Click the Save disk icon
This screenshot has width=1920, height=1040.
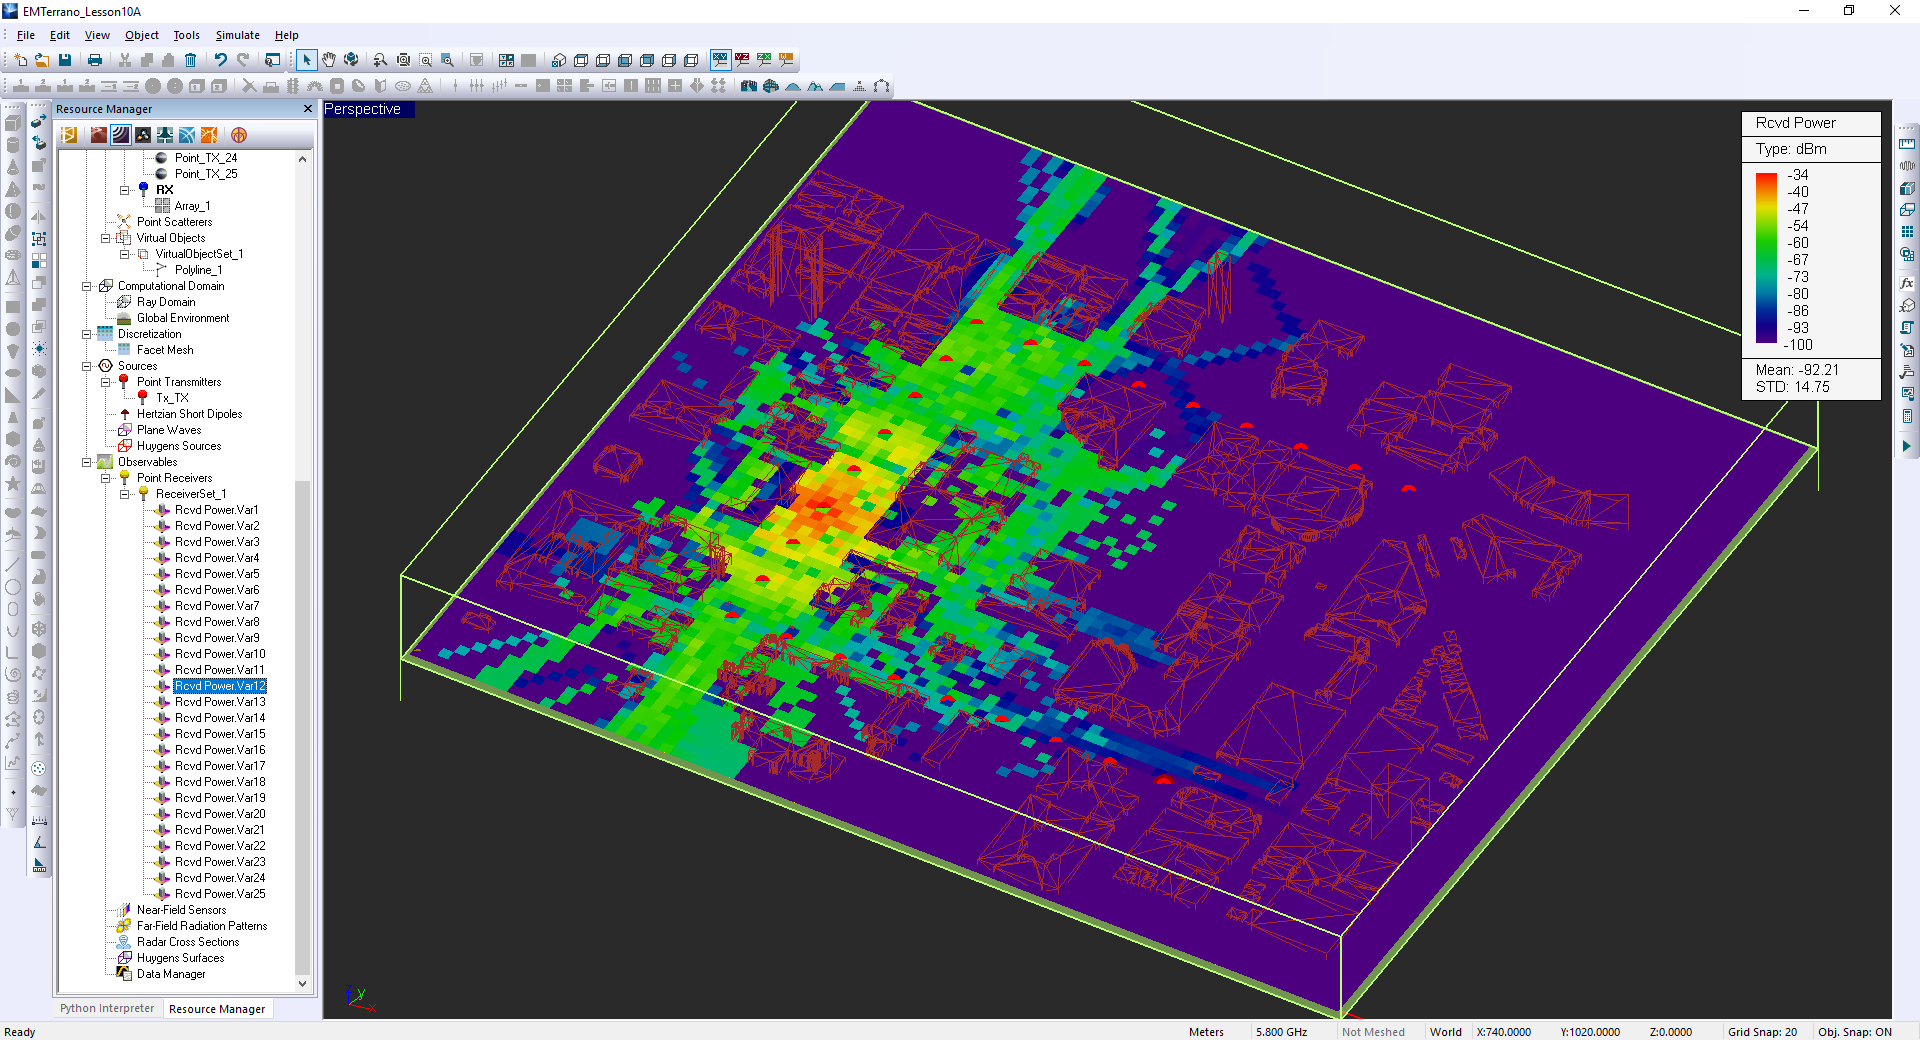tap(65, 60)
